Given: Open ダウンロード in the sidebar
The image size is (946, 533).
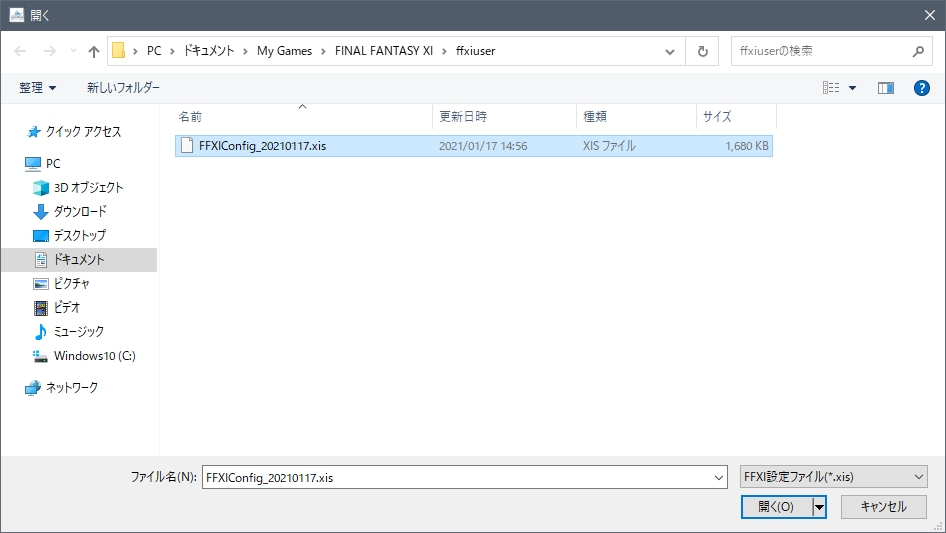Looking at the screenshot, I should 80,211.
